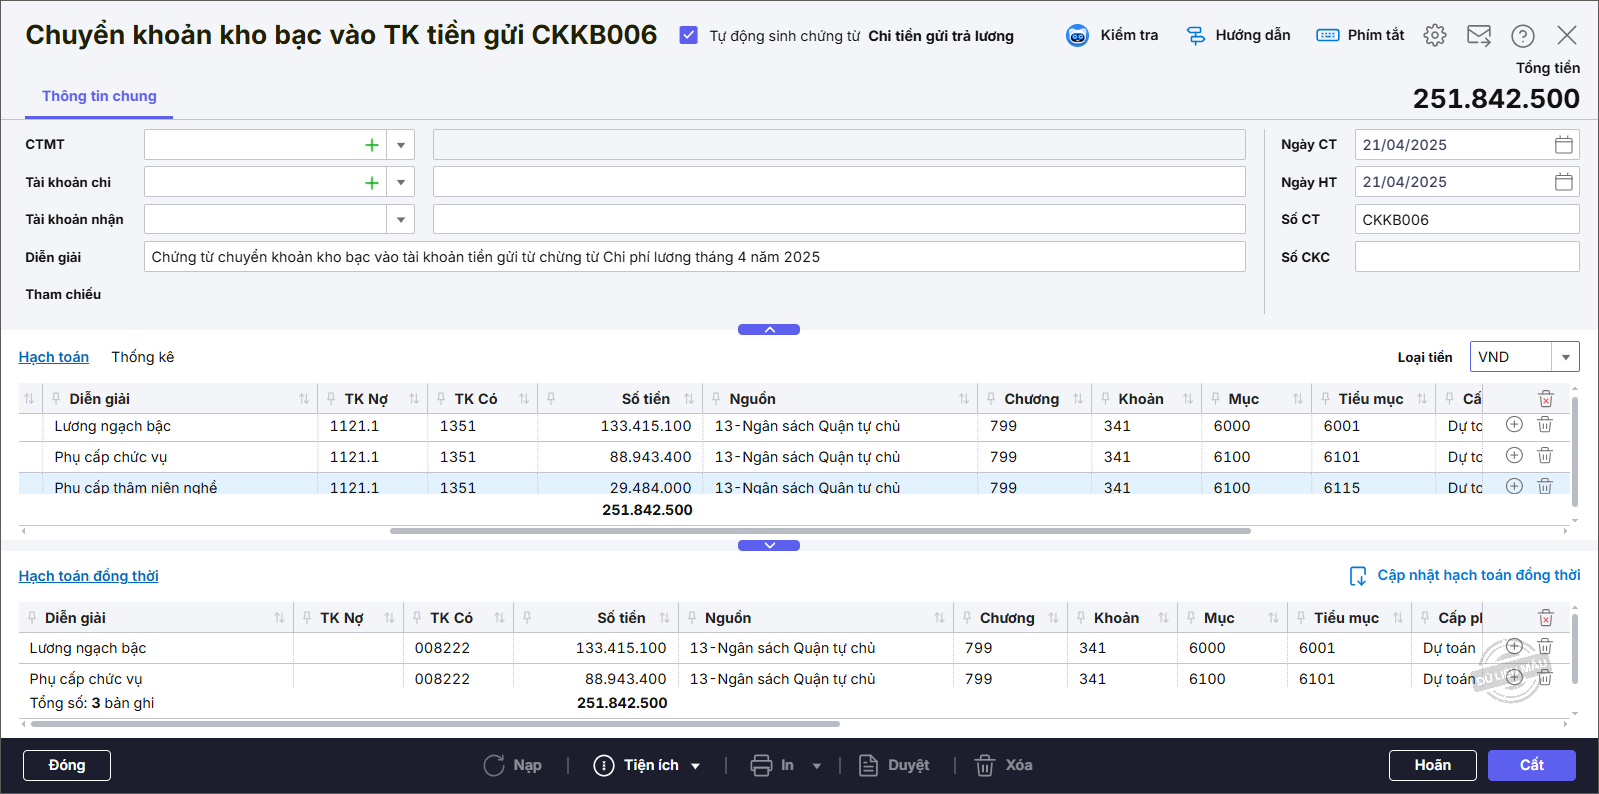
Task: Add a row after Phụ cấp chức vụ in Hạch toán
Action: click(x=1514, y=456)
